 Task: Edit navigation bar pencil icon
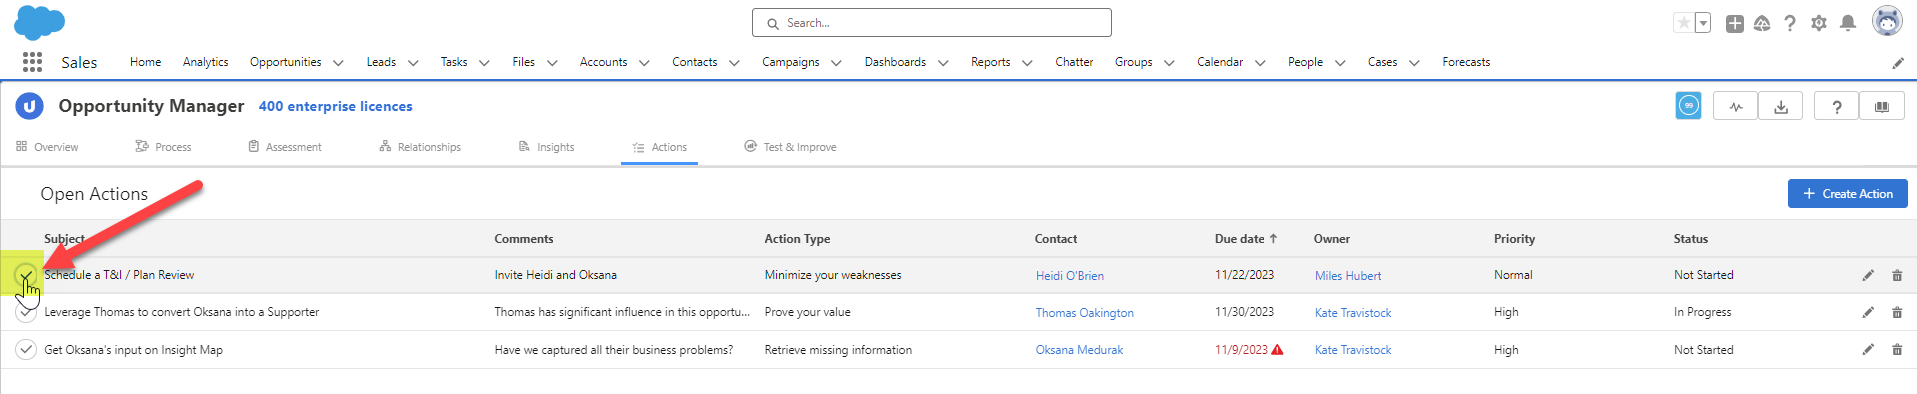click(1898, 63)
